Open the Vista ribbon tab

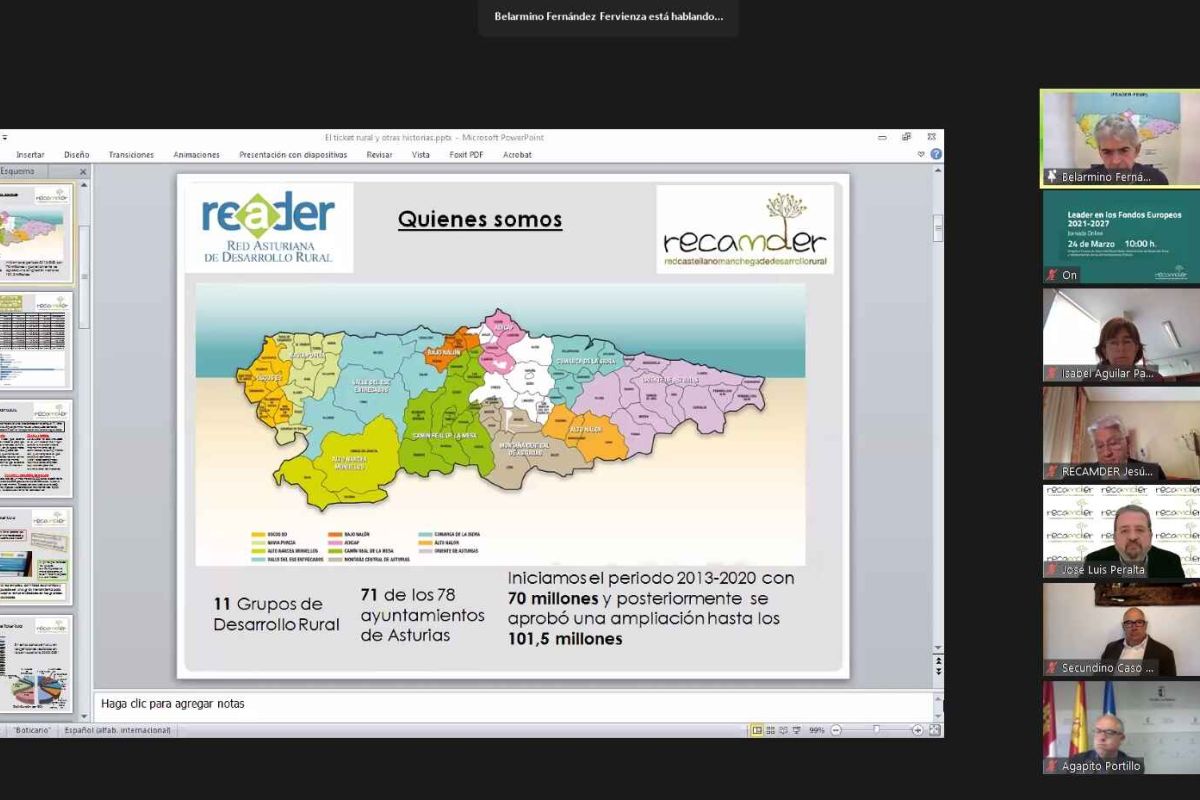point(421,155)
